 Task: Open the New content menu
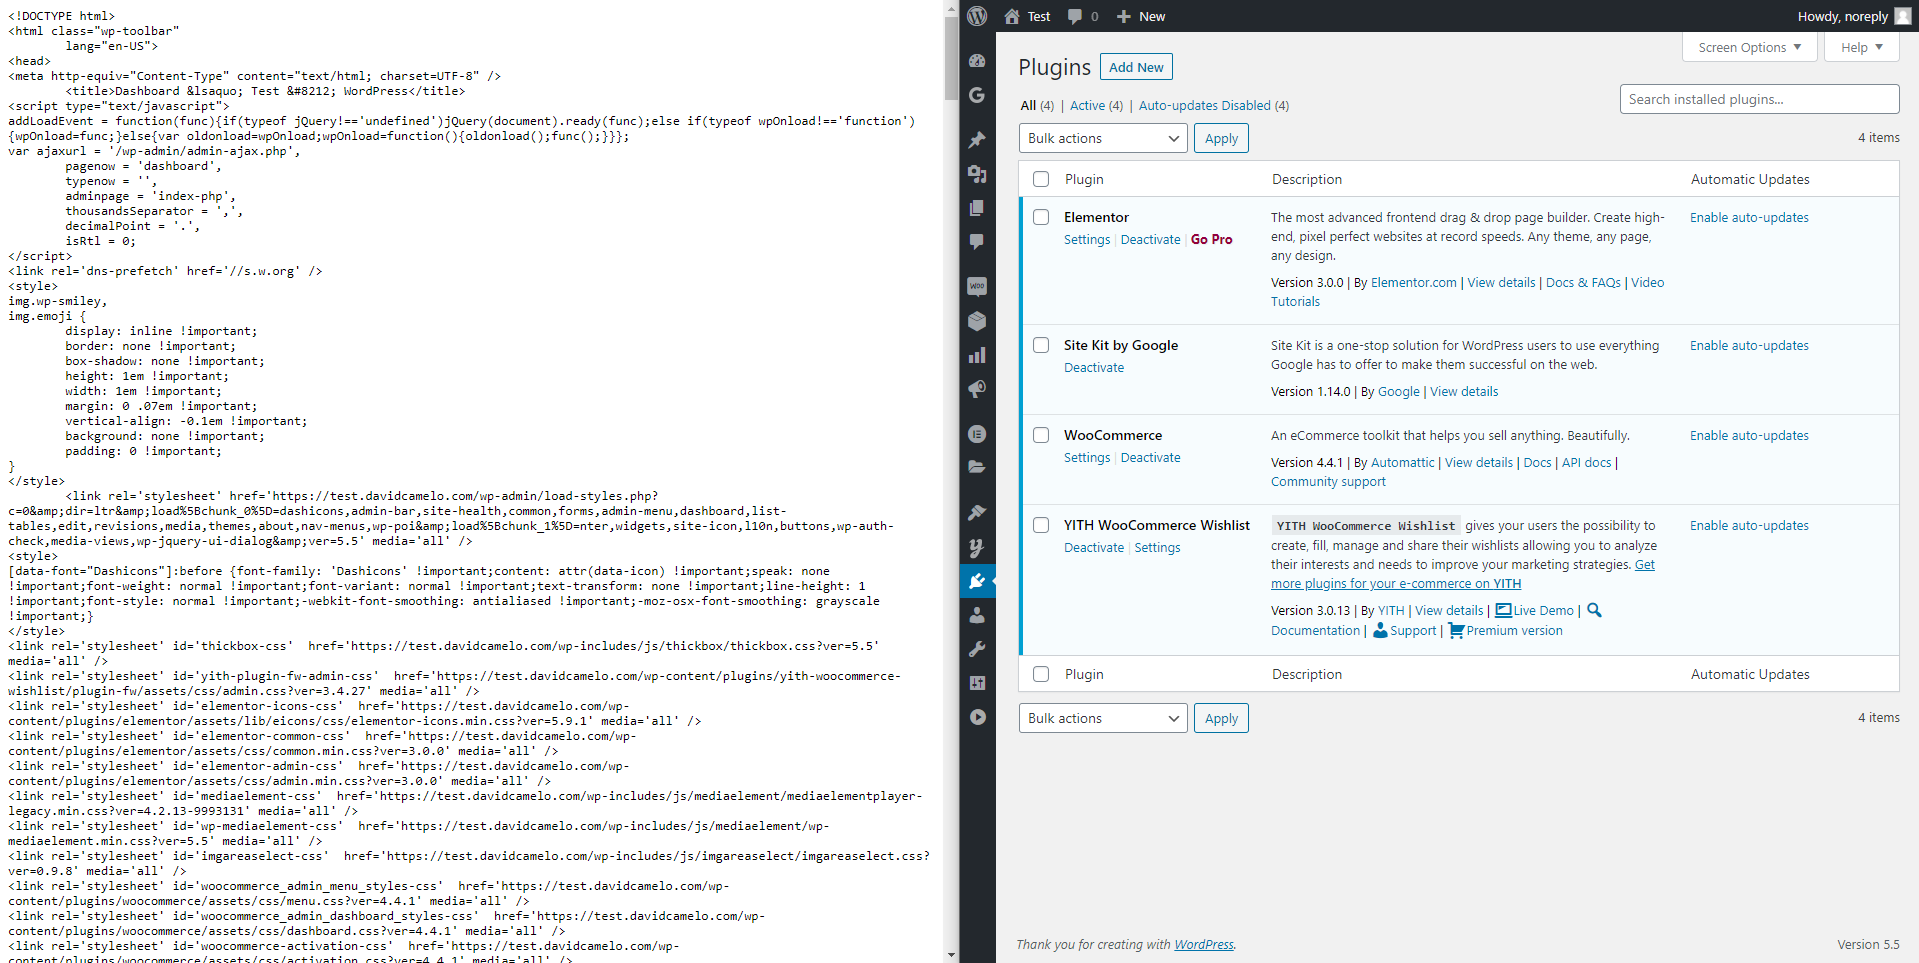tap(1141, 16)
